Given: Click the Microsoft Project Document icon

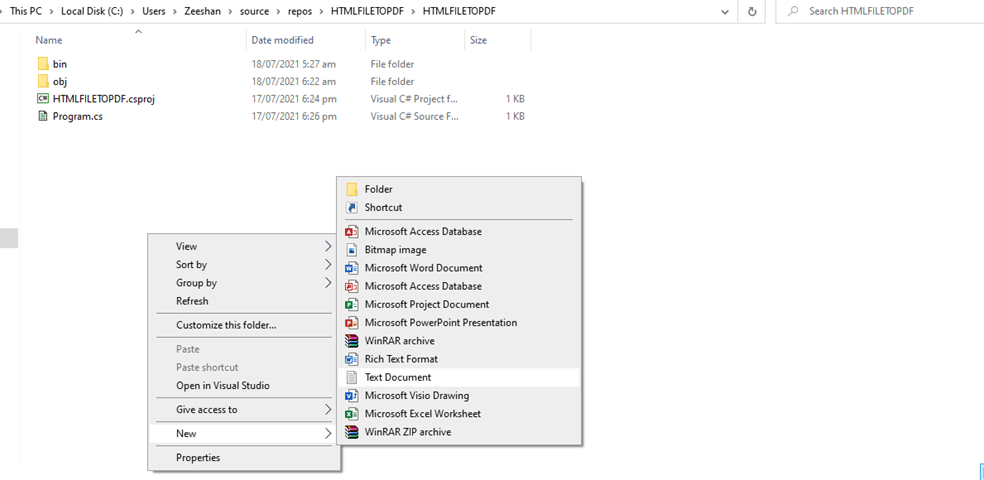Looking at the screenshot, I should [352, 304].
